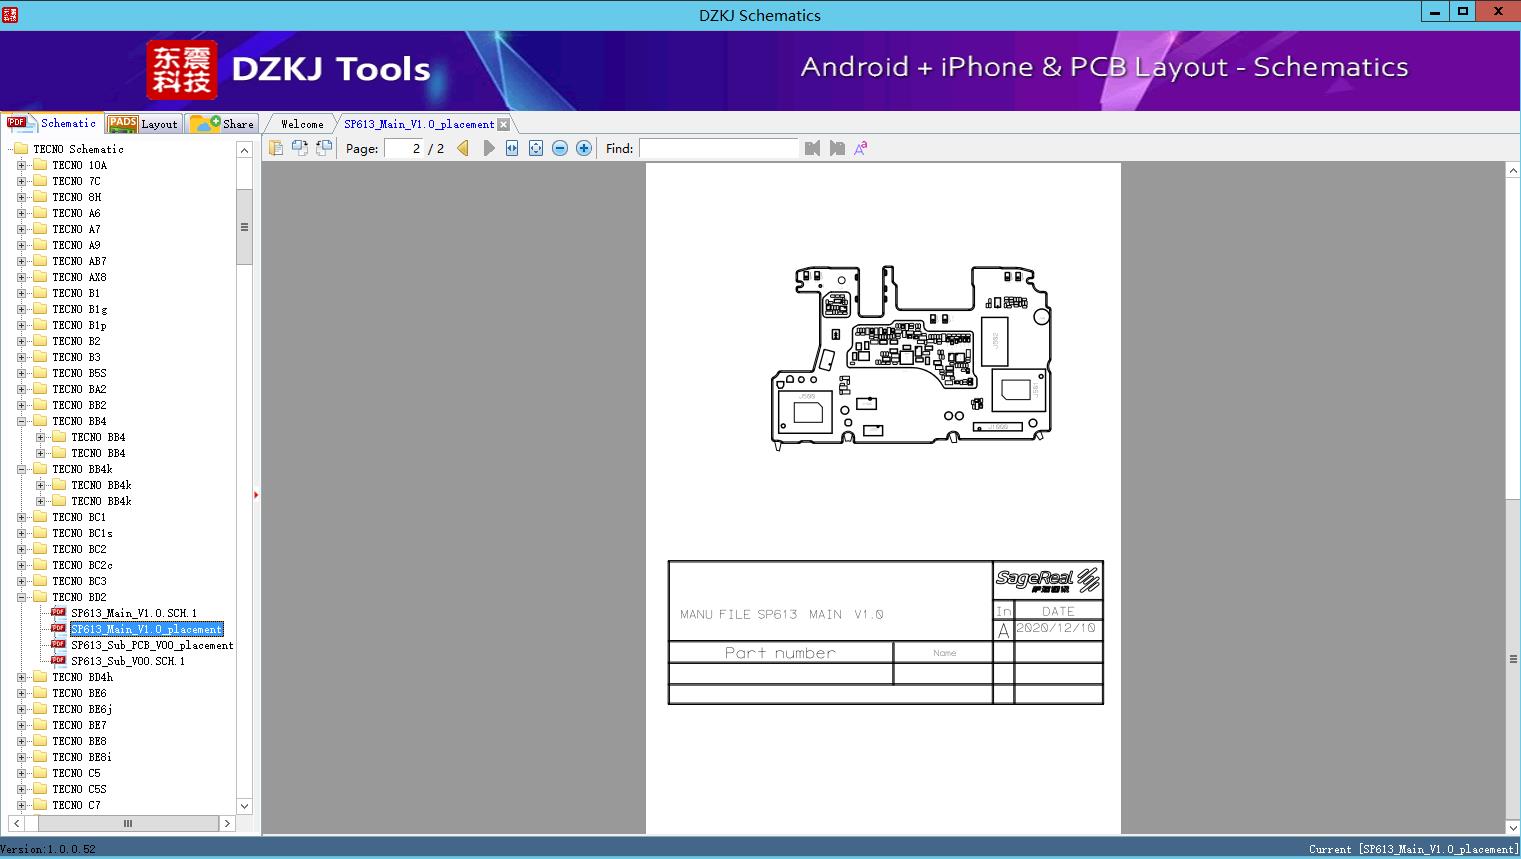Open SP613_Sub_V00.SCH.1 file

point(128,661)
